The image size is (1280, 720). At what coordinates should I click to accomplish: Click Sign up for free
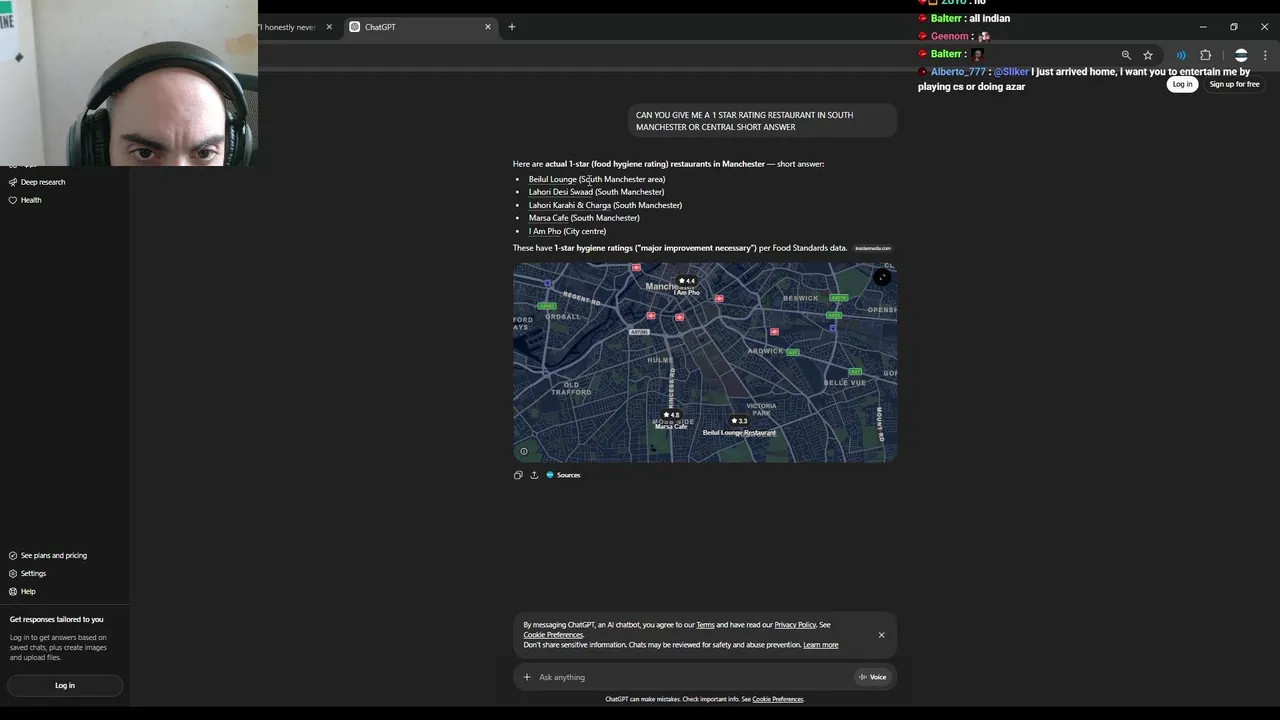[1234, 85]
